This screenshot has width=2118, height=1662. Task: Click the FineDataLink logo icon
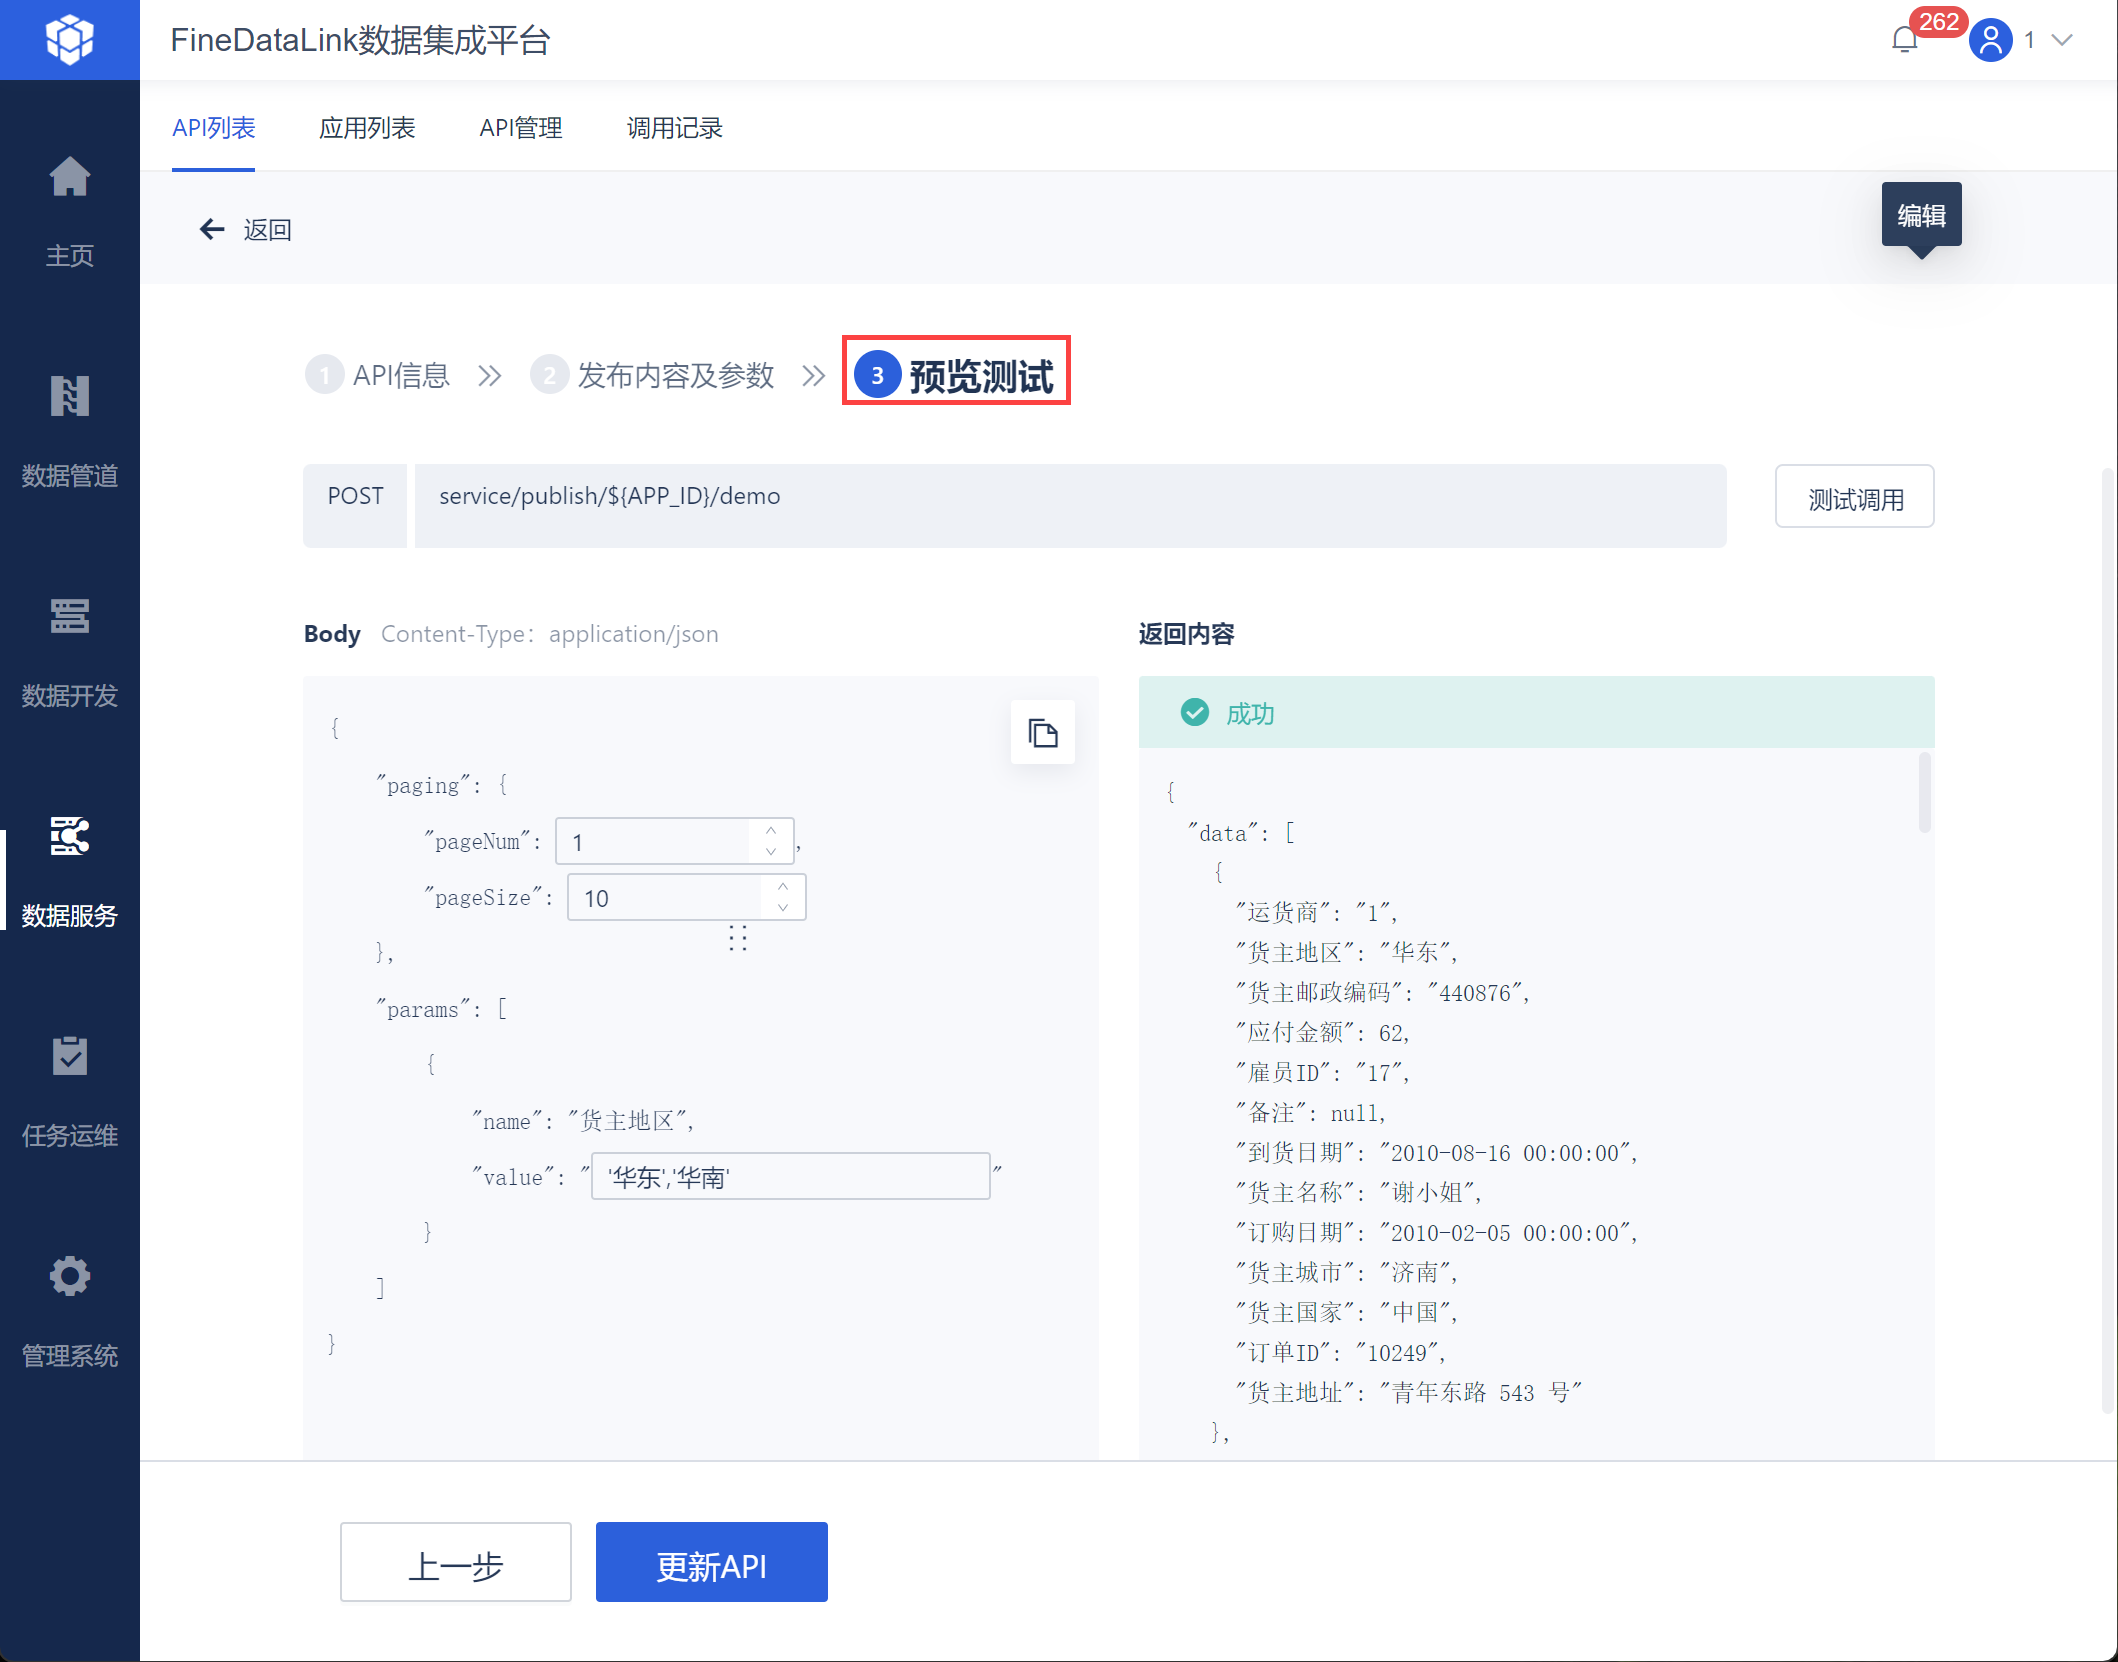[69, 40]
